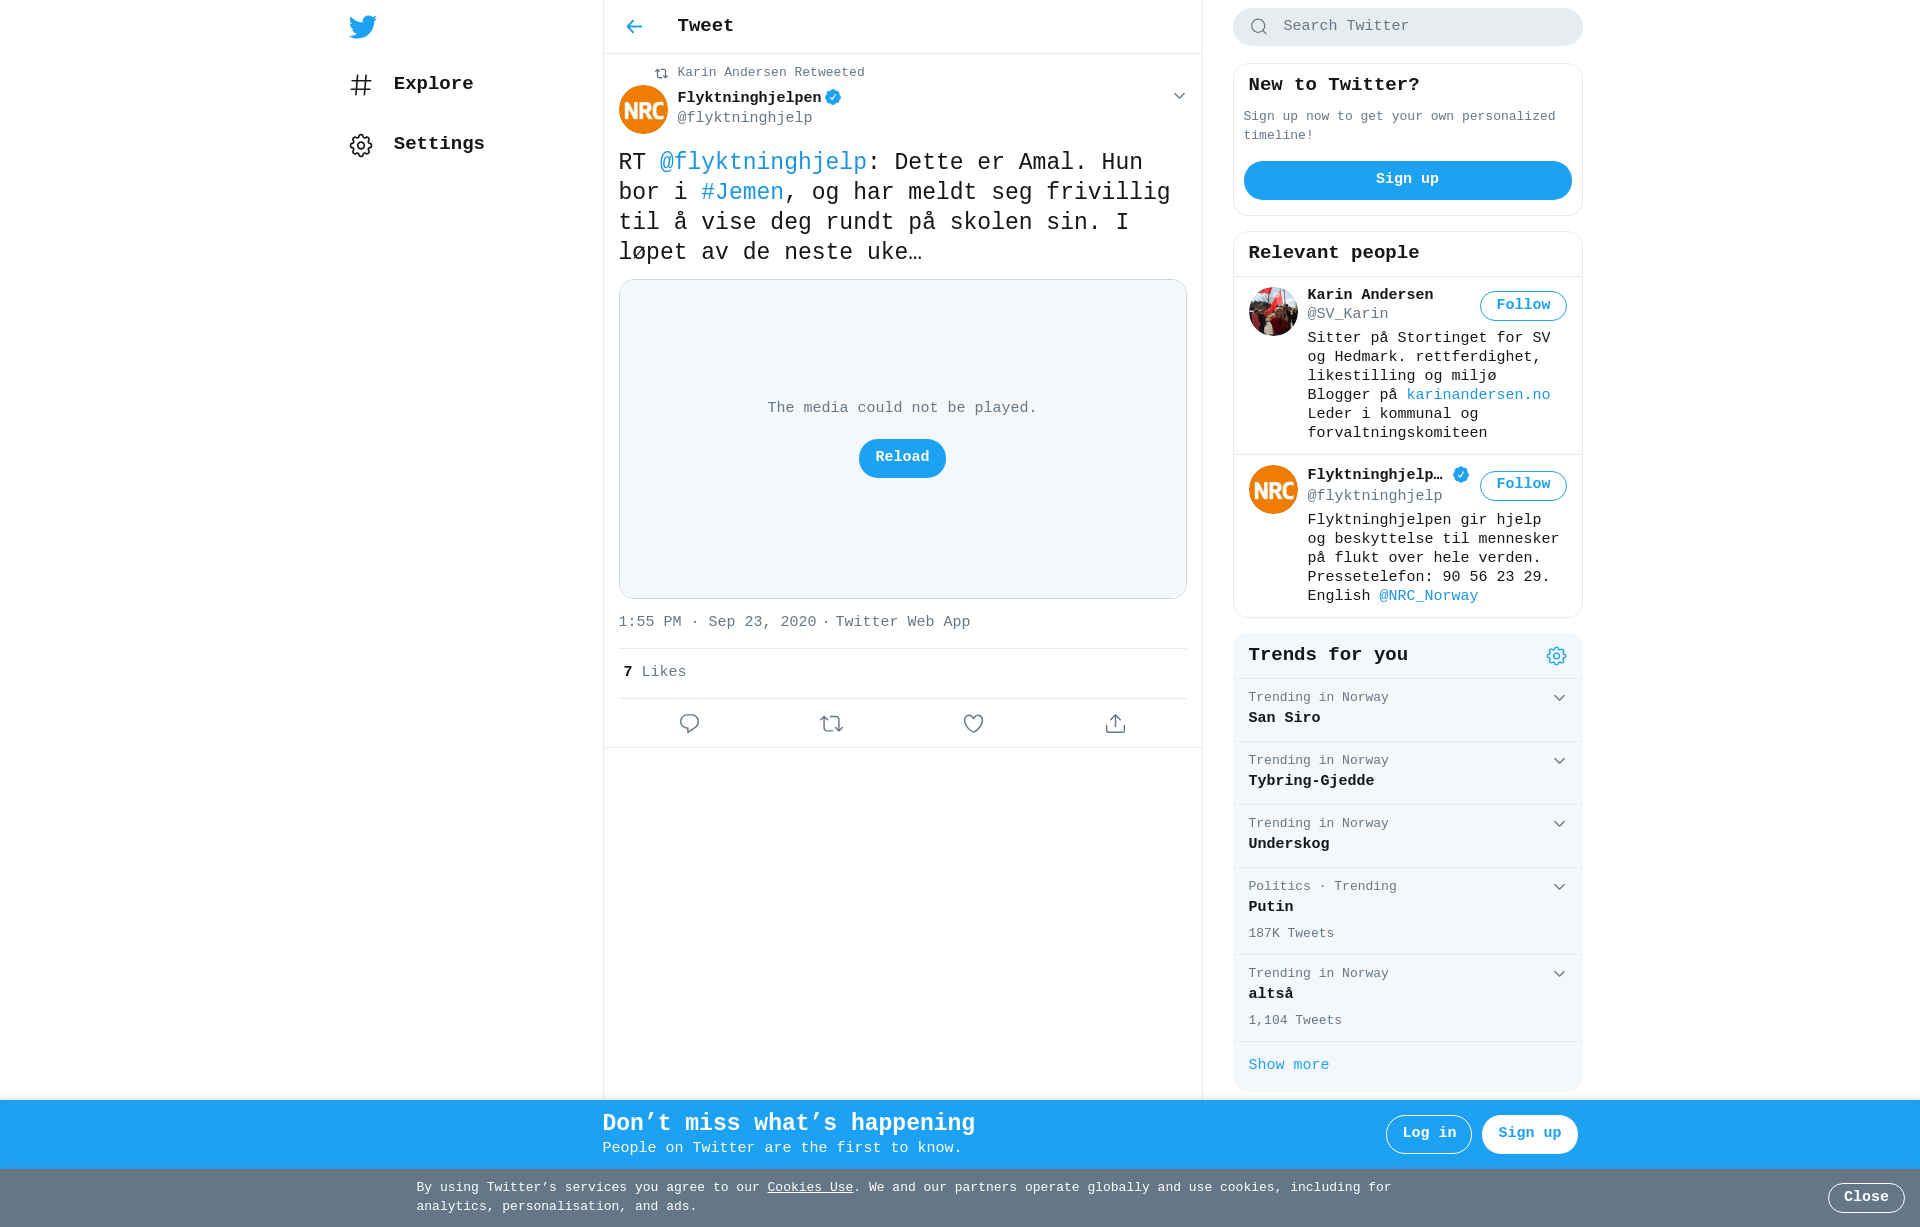Click the reply speech bubble icon

click(689, 723)
